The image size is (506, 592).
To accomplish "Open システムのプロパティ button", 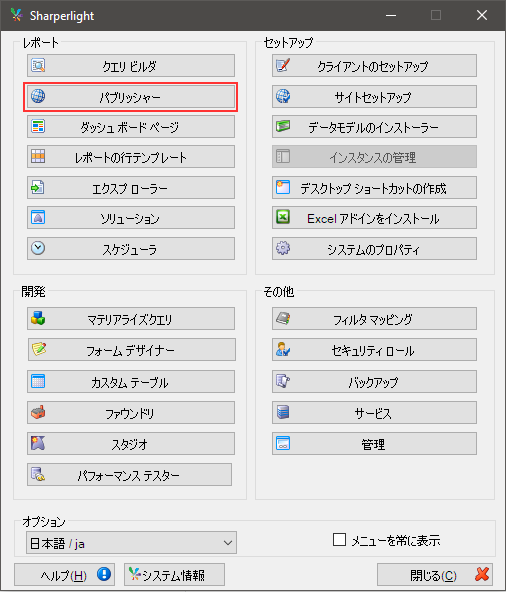I will click(374, 248).
